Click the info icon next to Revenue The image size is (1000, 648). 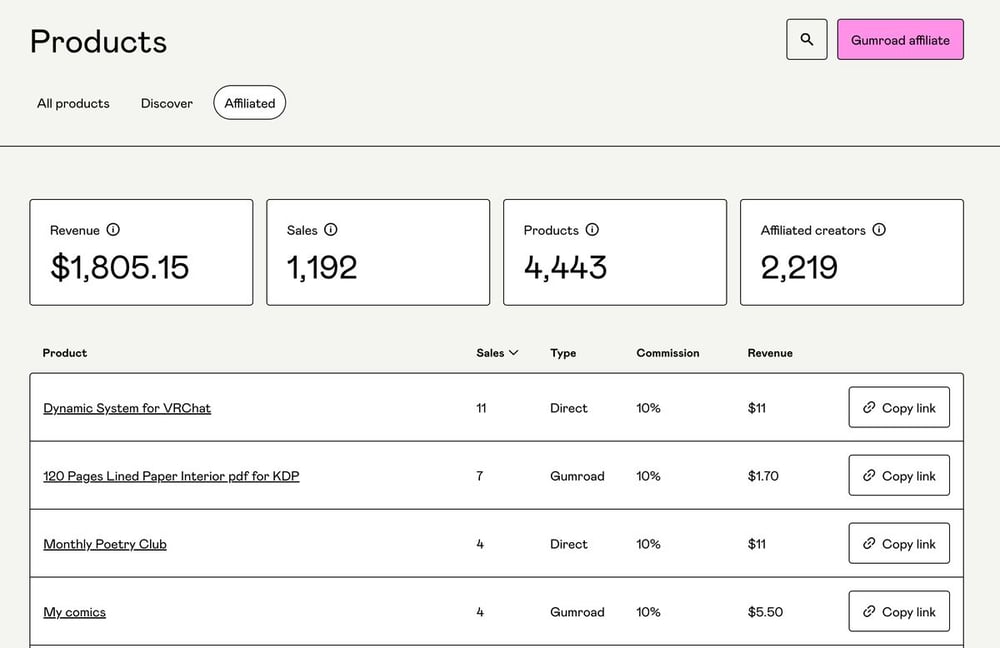[x=113, y=229]
